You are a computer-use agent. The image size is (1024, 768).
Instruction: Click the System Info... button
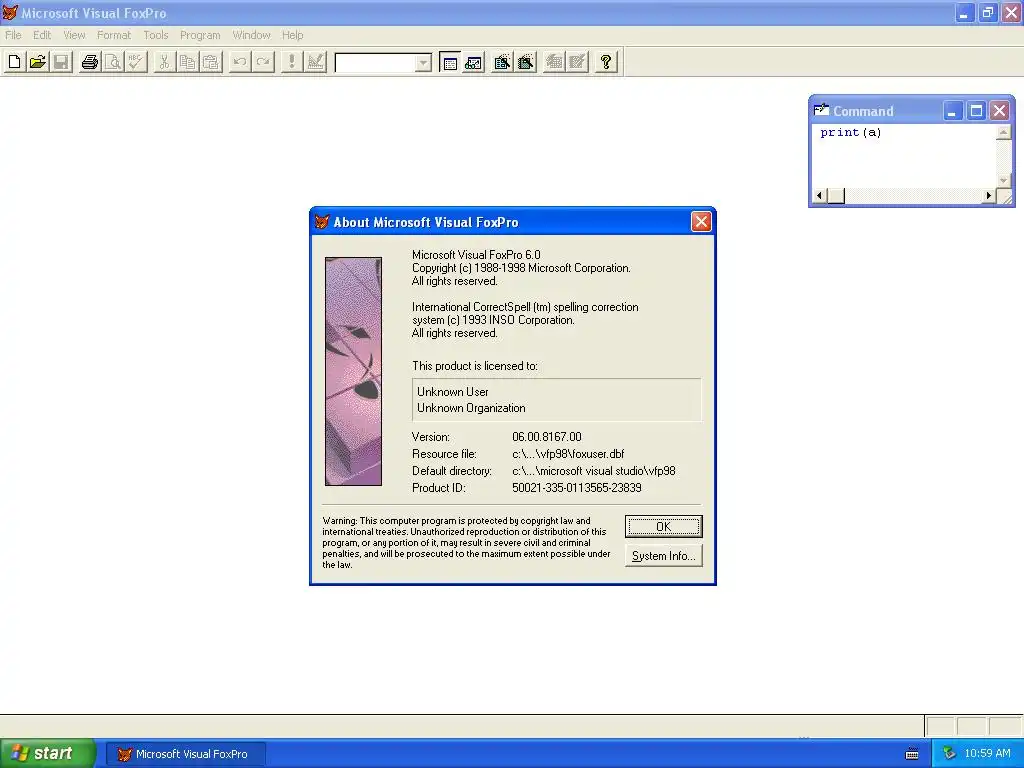click(x=664, y=556)
